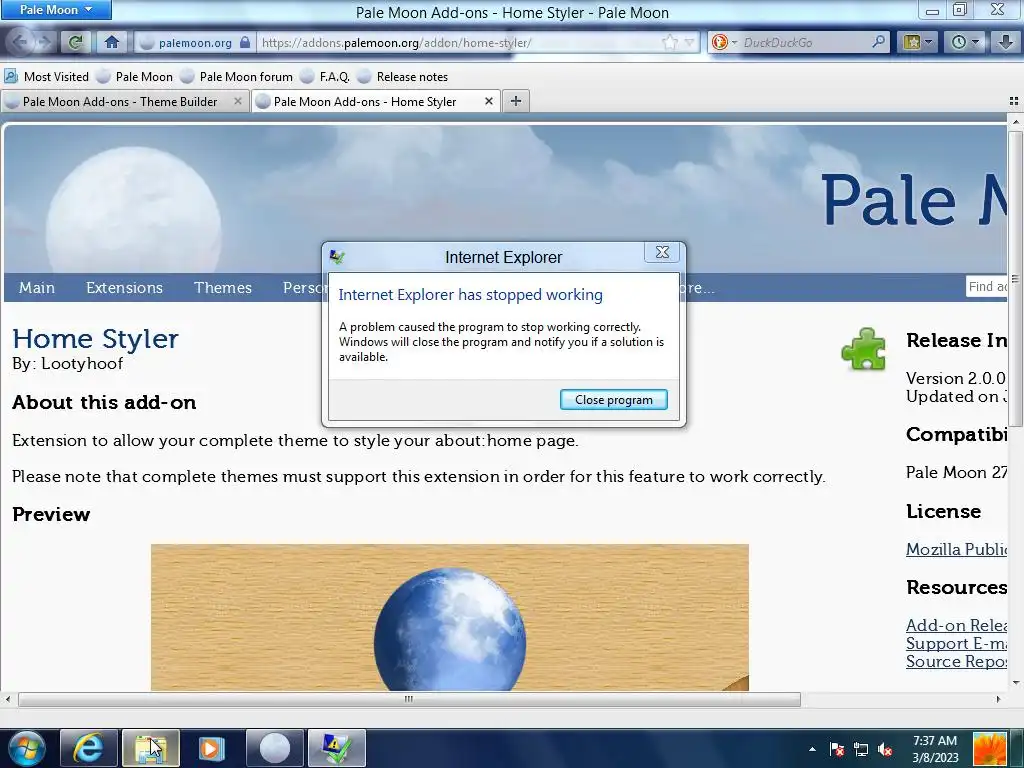Open the Themes section
This screenshot has height=768, width=1024.
click(x=223, y=288)
